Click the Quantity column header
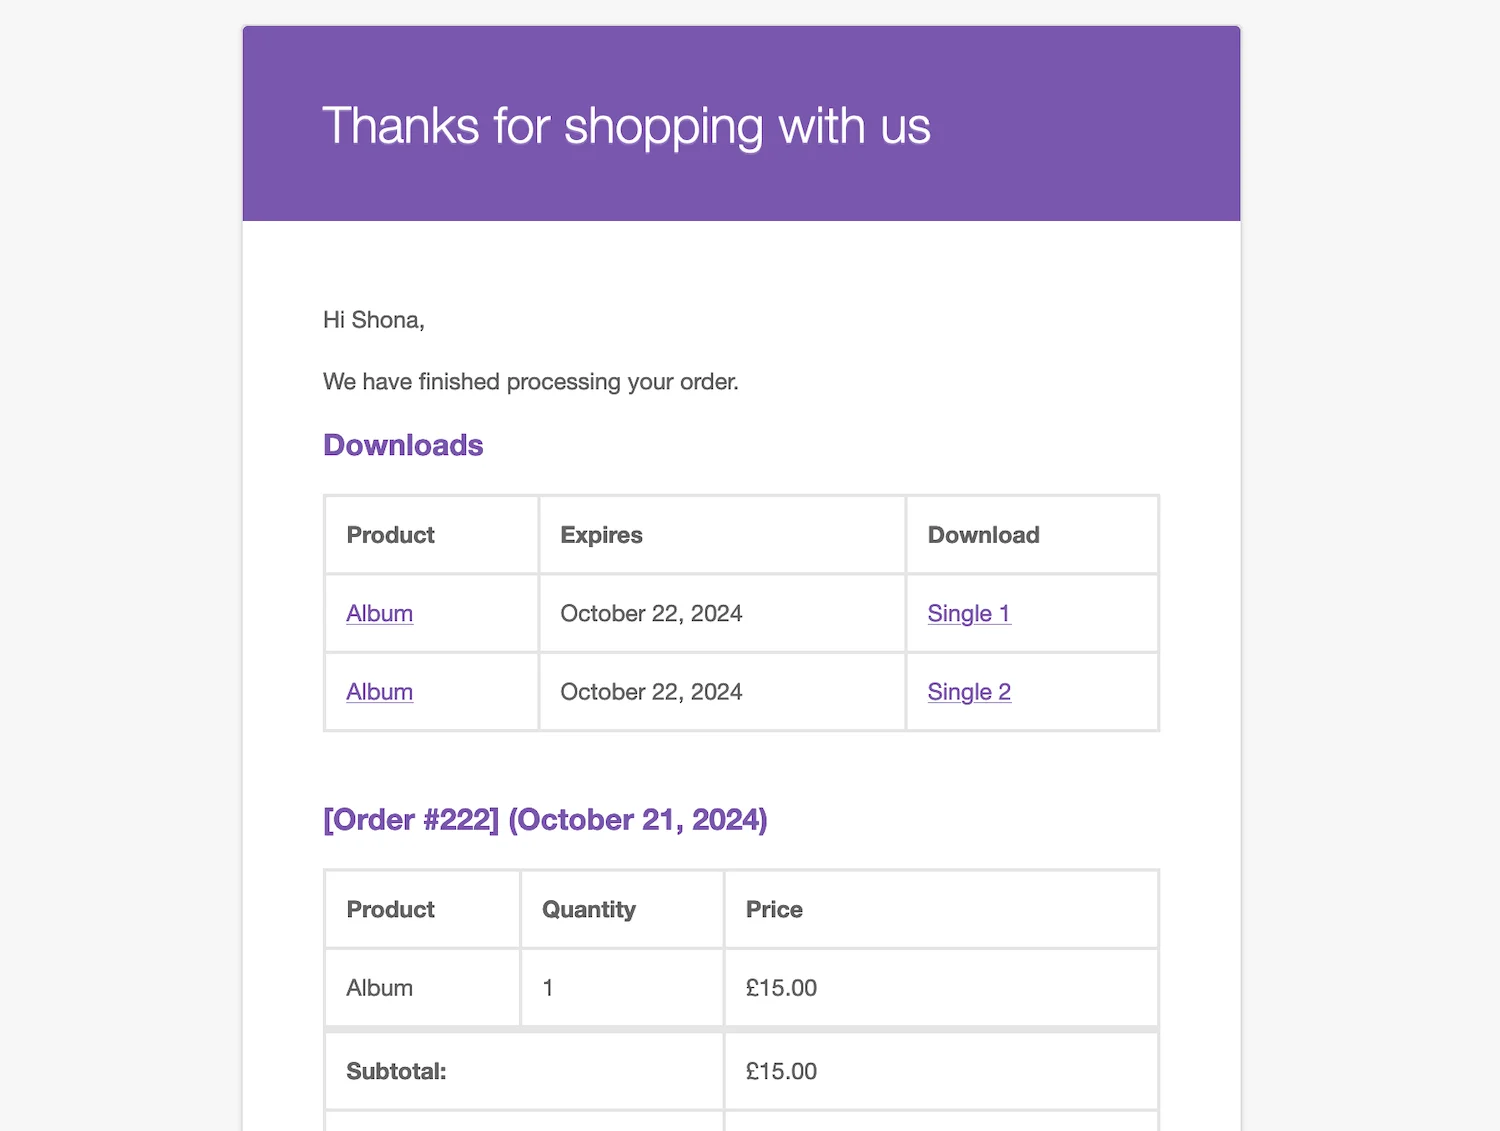This screenshot has height=1131, width=1500. (588, 909)
